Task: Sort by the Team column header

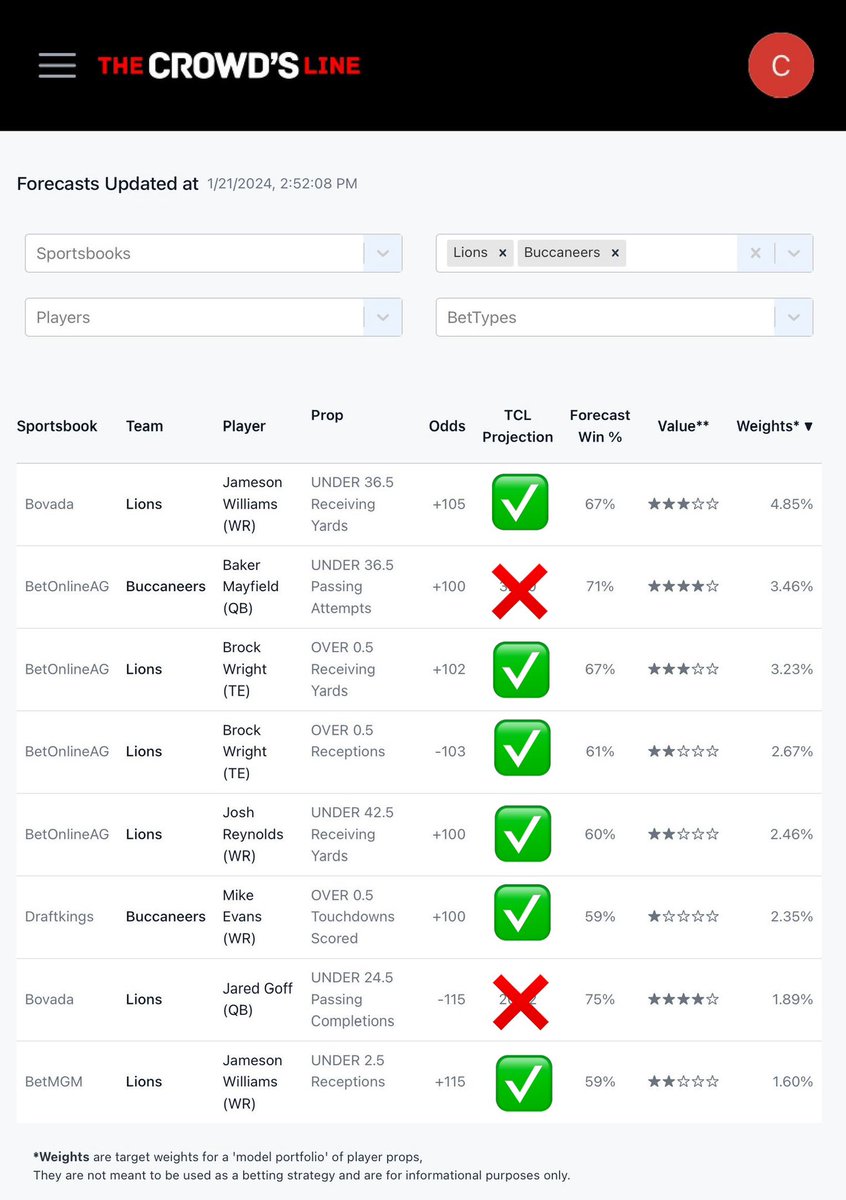Action: tap(144, 426)
